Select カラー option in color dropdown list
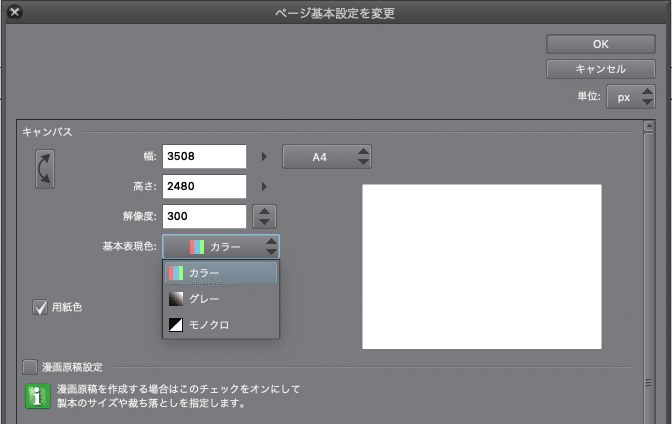Screen dimensions: 672x424 221,273
